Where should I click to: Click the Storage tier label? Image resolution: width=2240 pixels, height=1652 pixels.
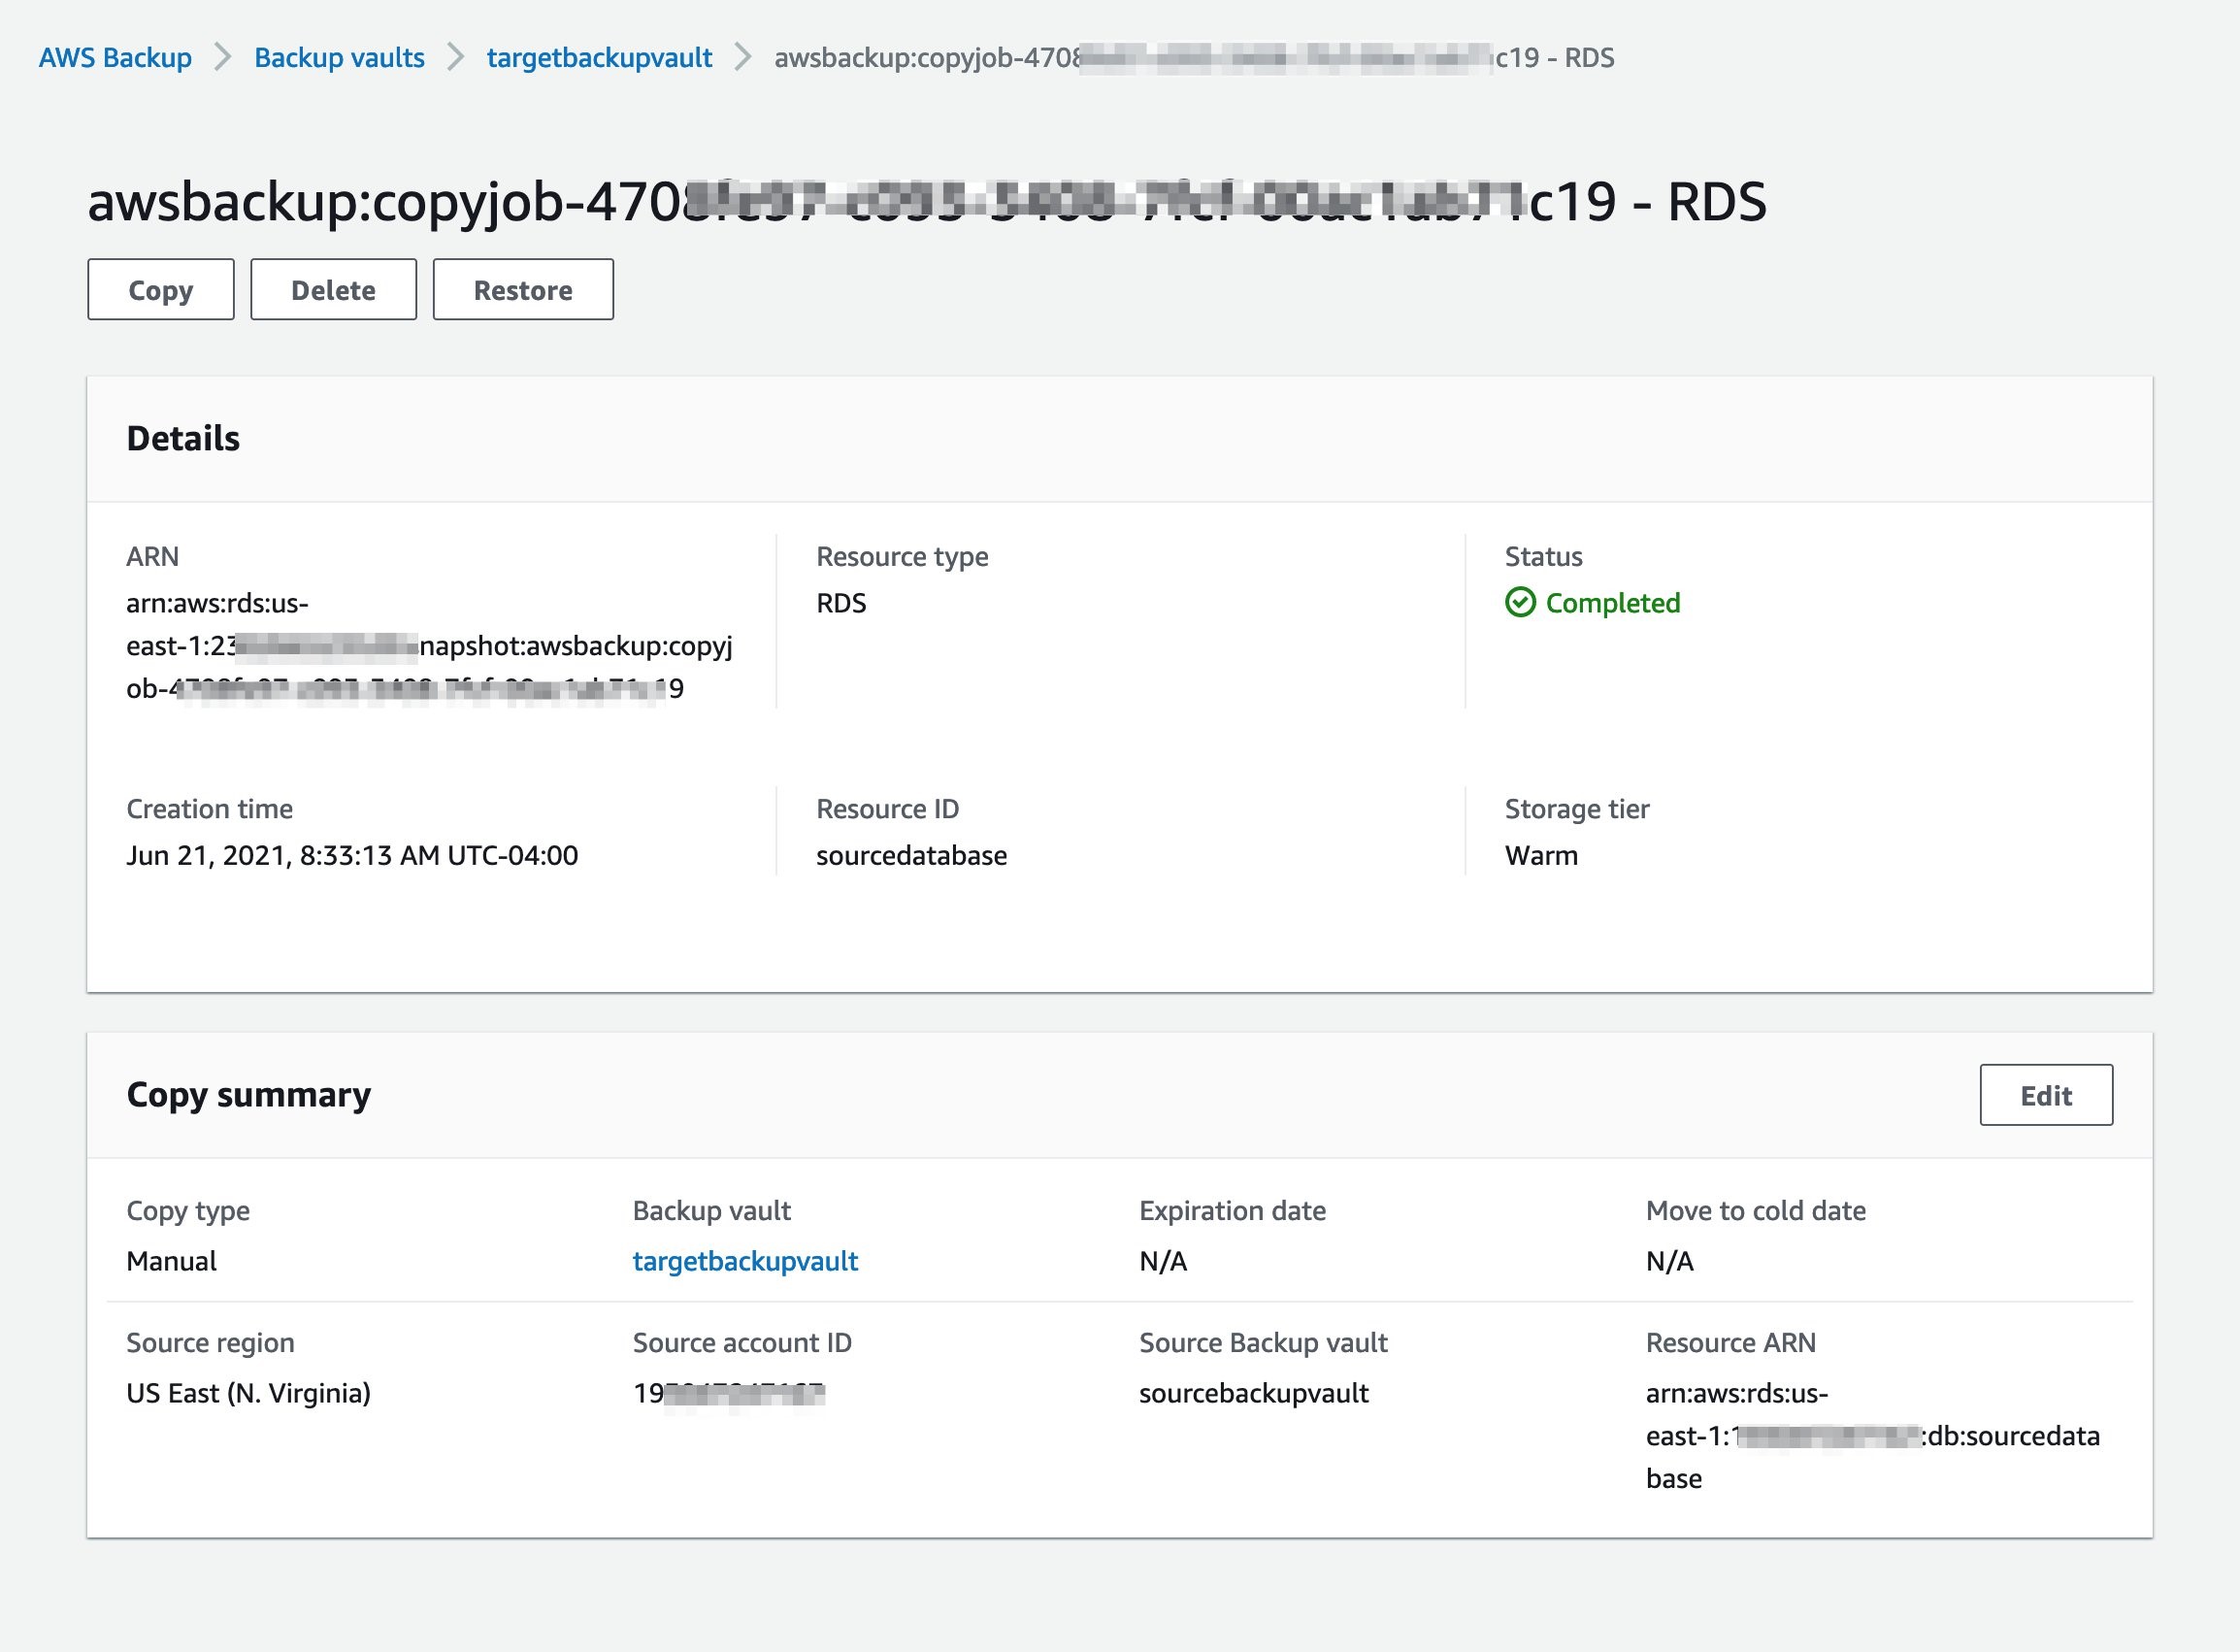1577,809
